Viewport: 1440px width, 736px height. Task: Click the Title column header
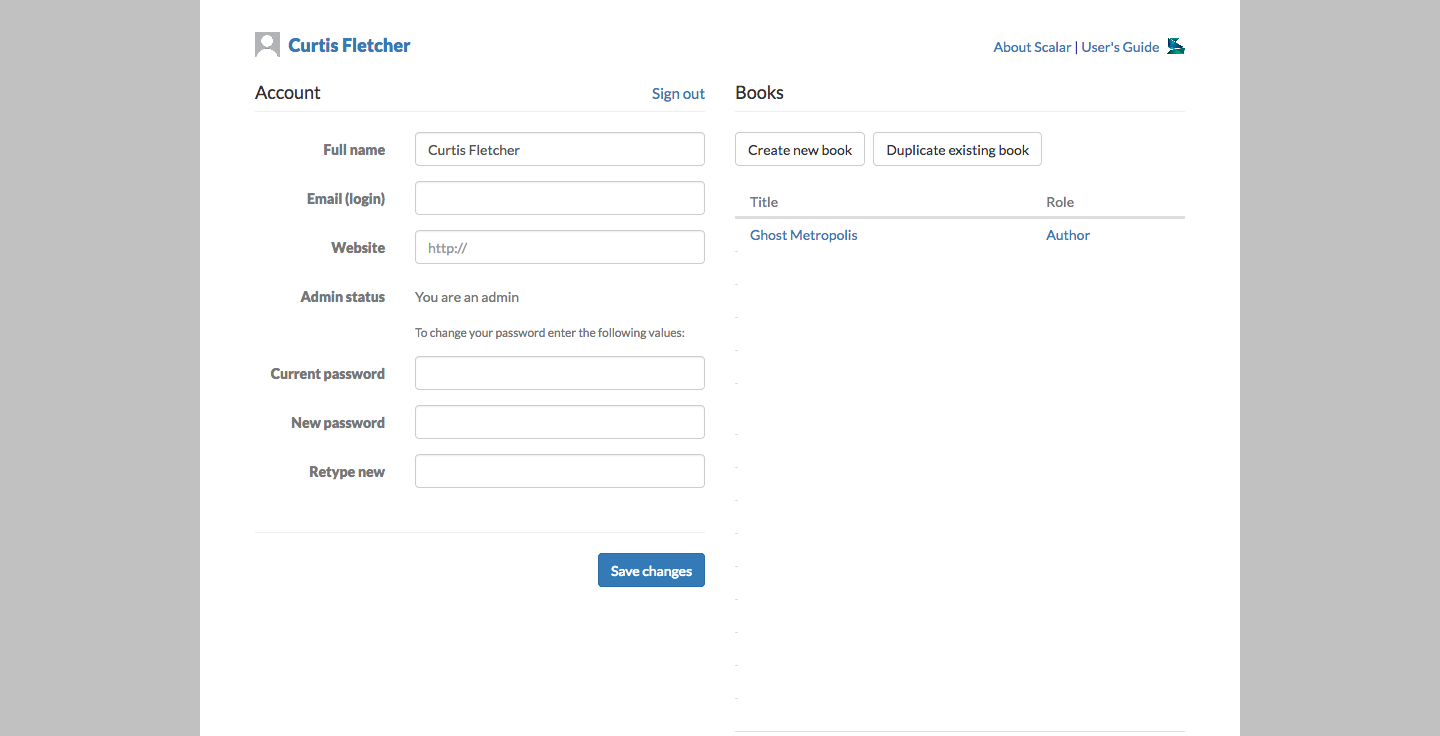coord(764,202)
